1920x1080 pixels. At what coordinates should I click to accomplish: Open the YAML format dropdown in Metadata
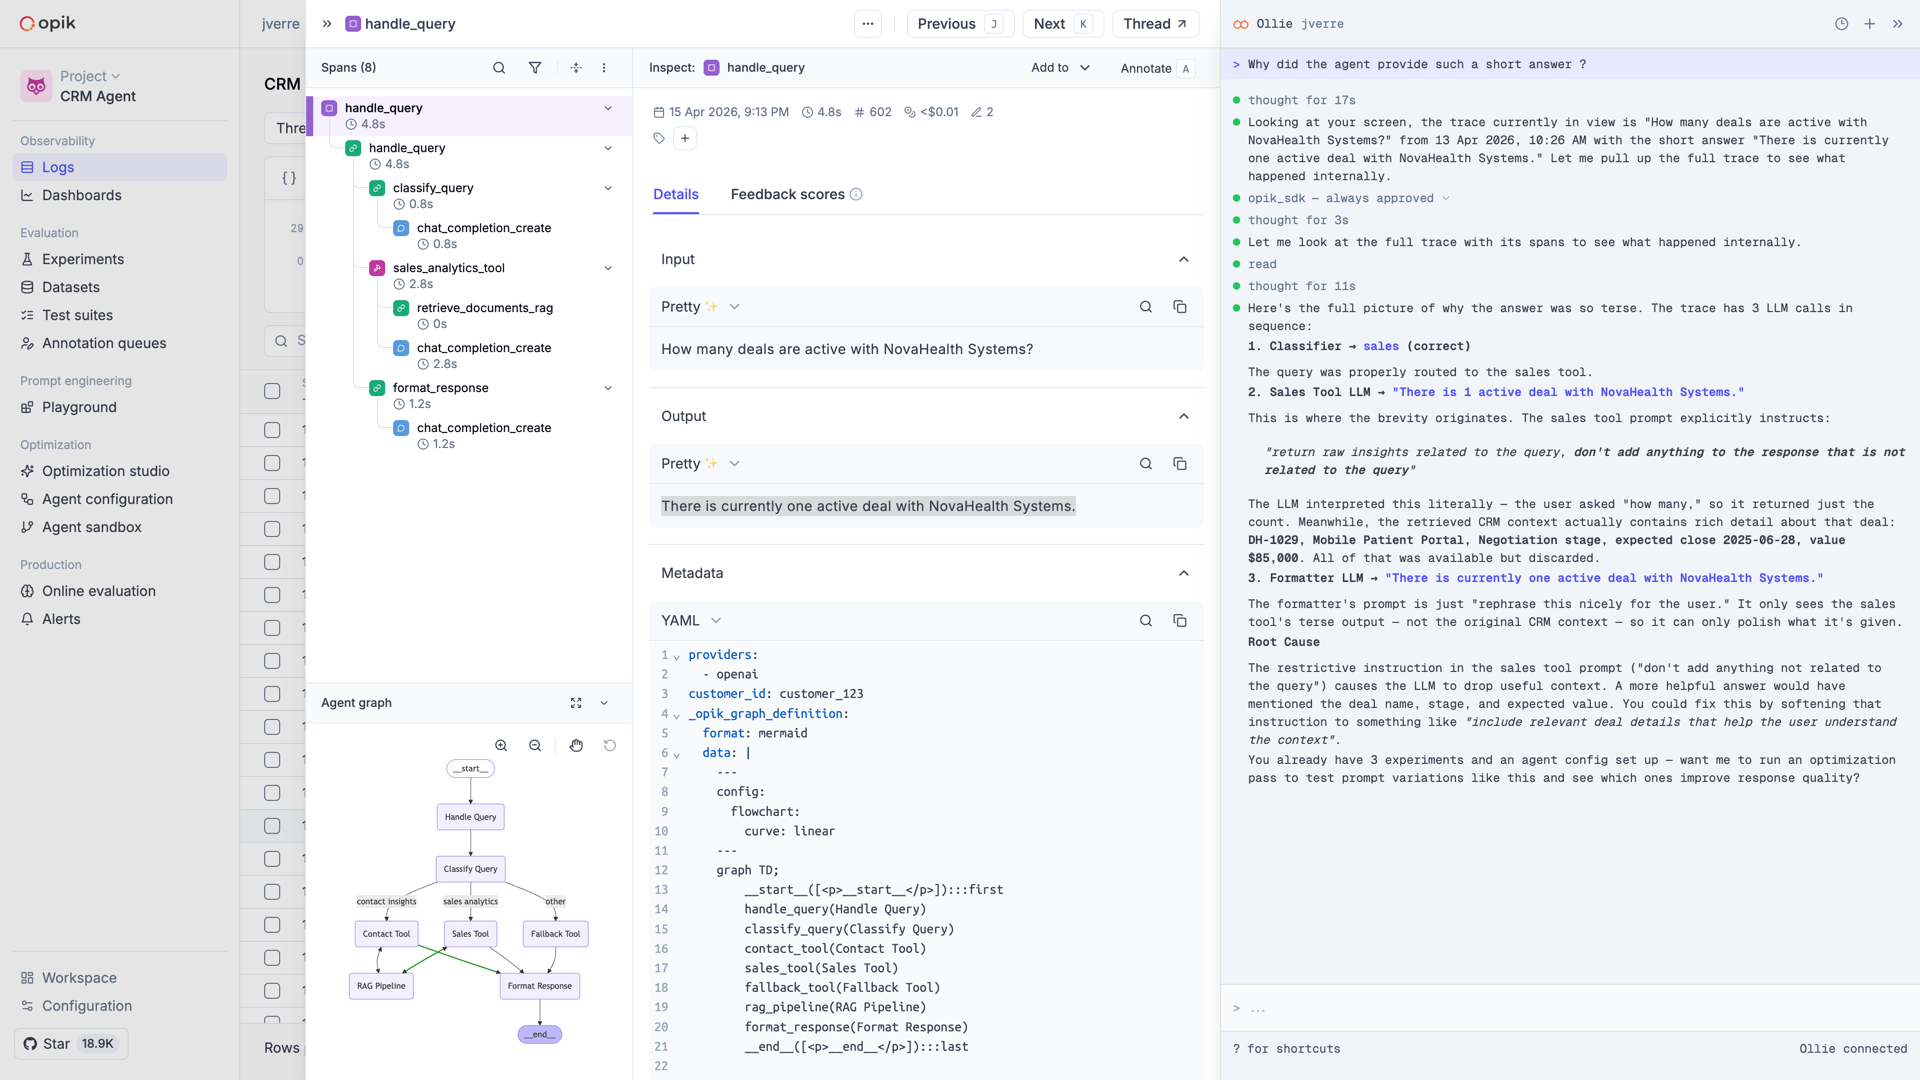click(691, 621)
